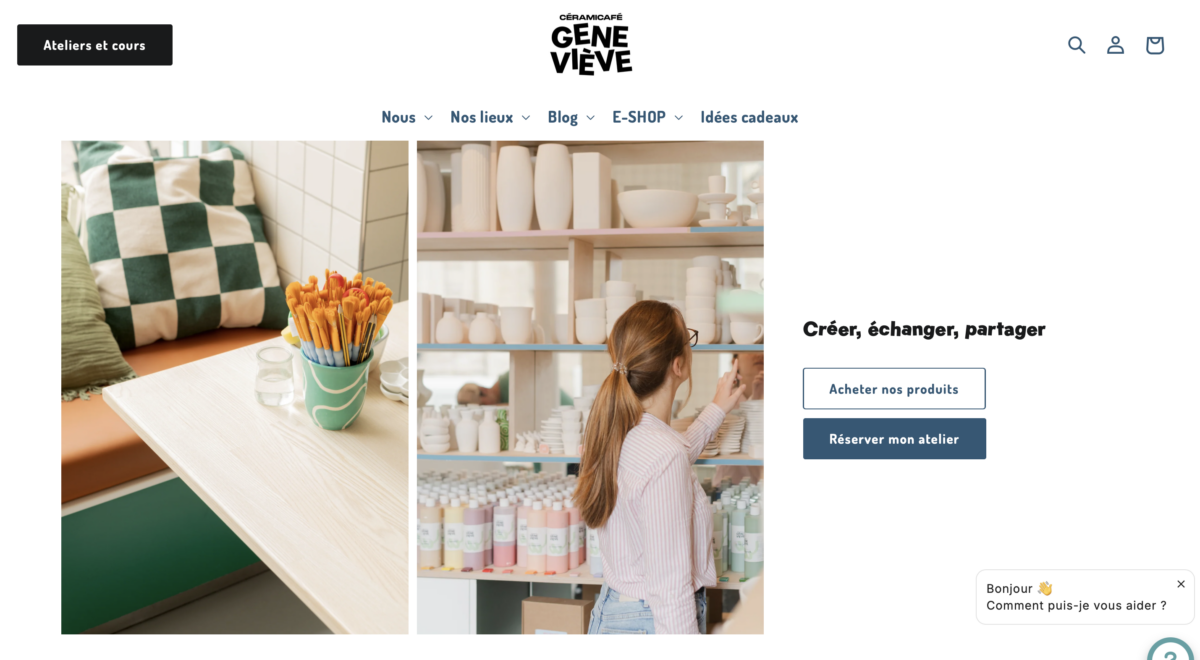This screenshot has width=1200, height=660.
Task: Click the chevron next to Nous
Action: pos(428,118)
